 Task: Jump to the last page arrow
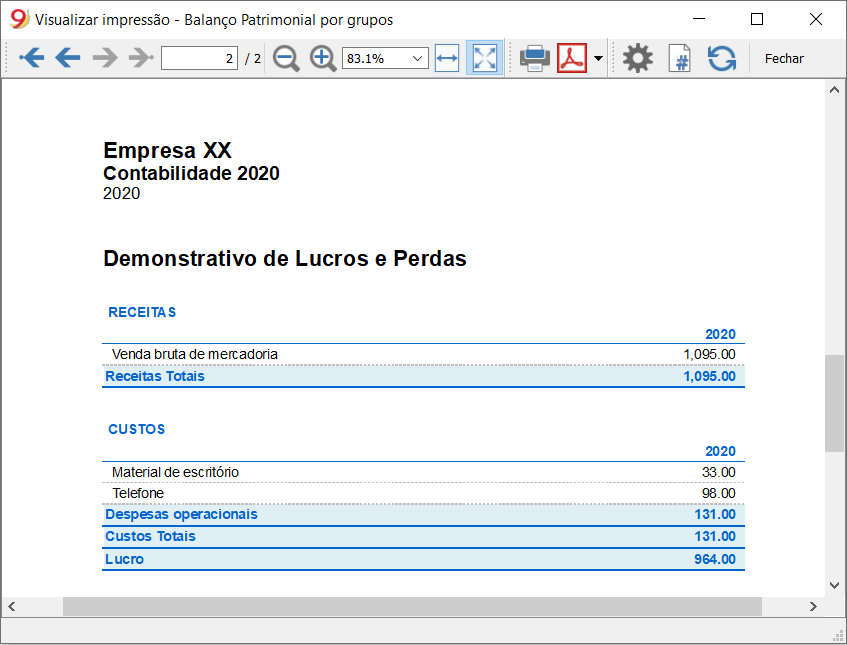click(141, 58)
